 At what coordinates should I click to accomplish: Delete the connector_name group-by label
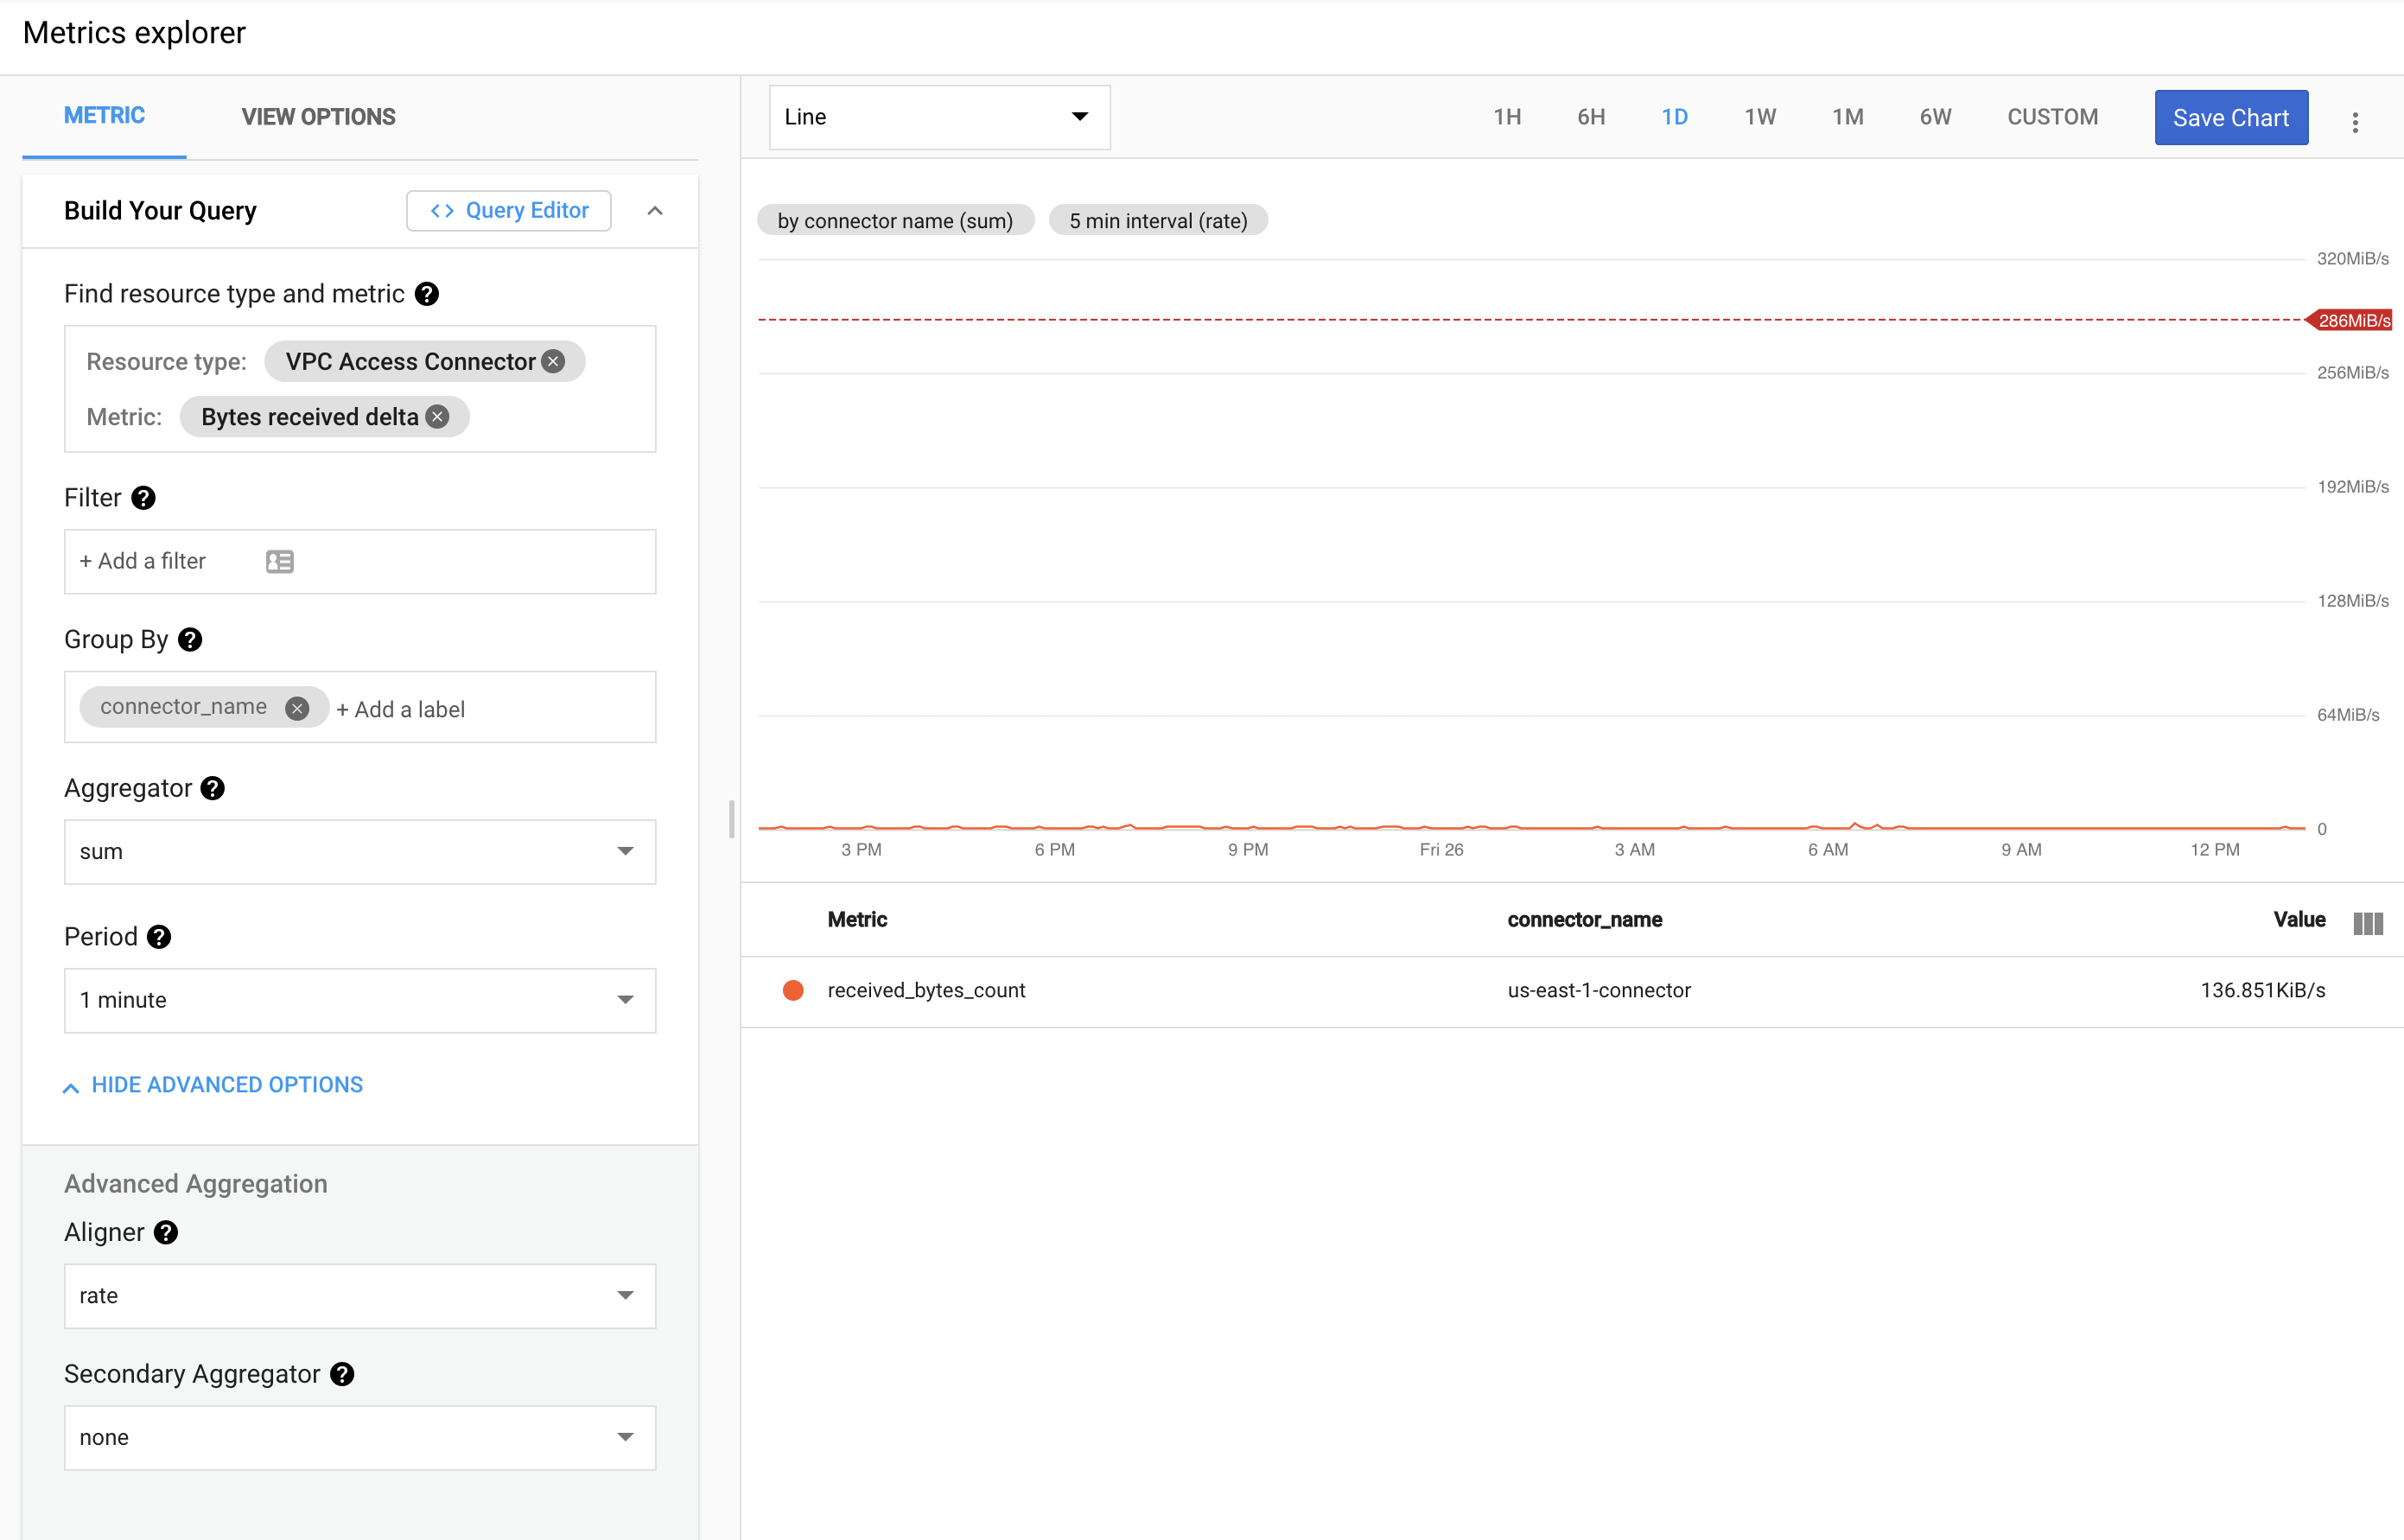[x=297, y=708]
